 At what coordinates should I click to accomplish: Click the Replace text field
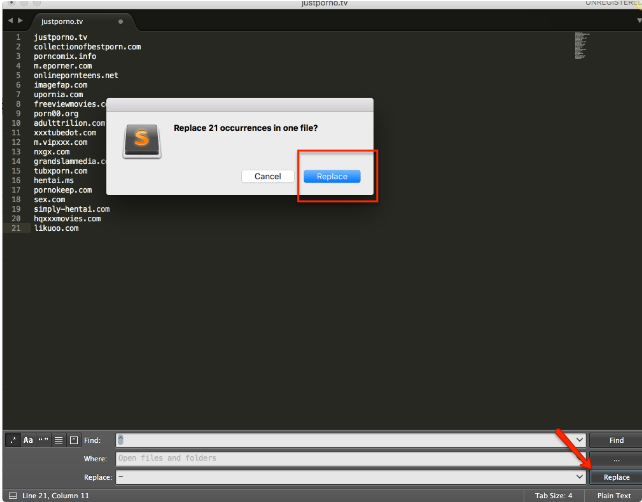tap(345, 477)
